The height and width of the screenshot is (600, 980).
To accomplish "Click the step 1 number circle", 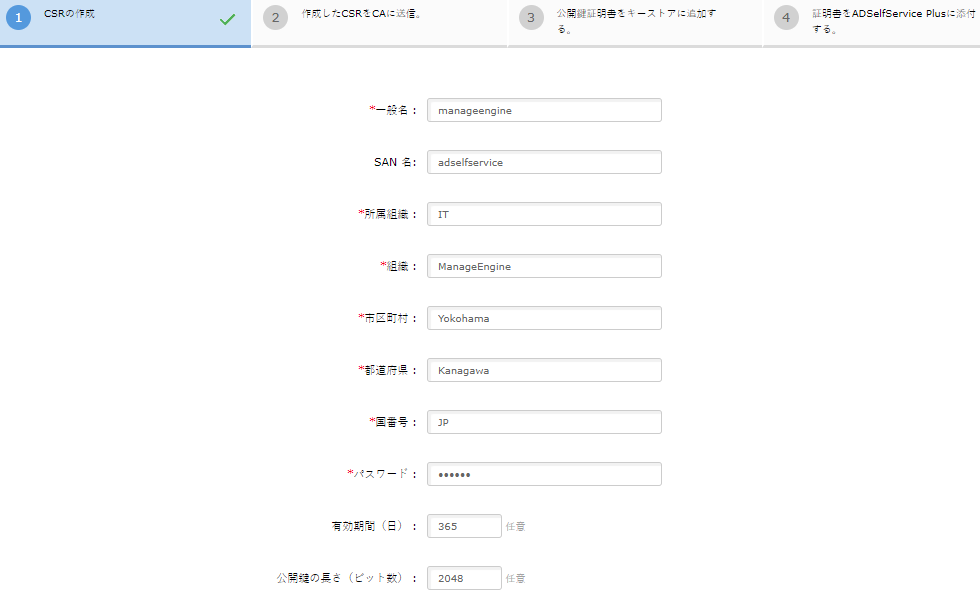I will click(18, 18).
